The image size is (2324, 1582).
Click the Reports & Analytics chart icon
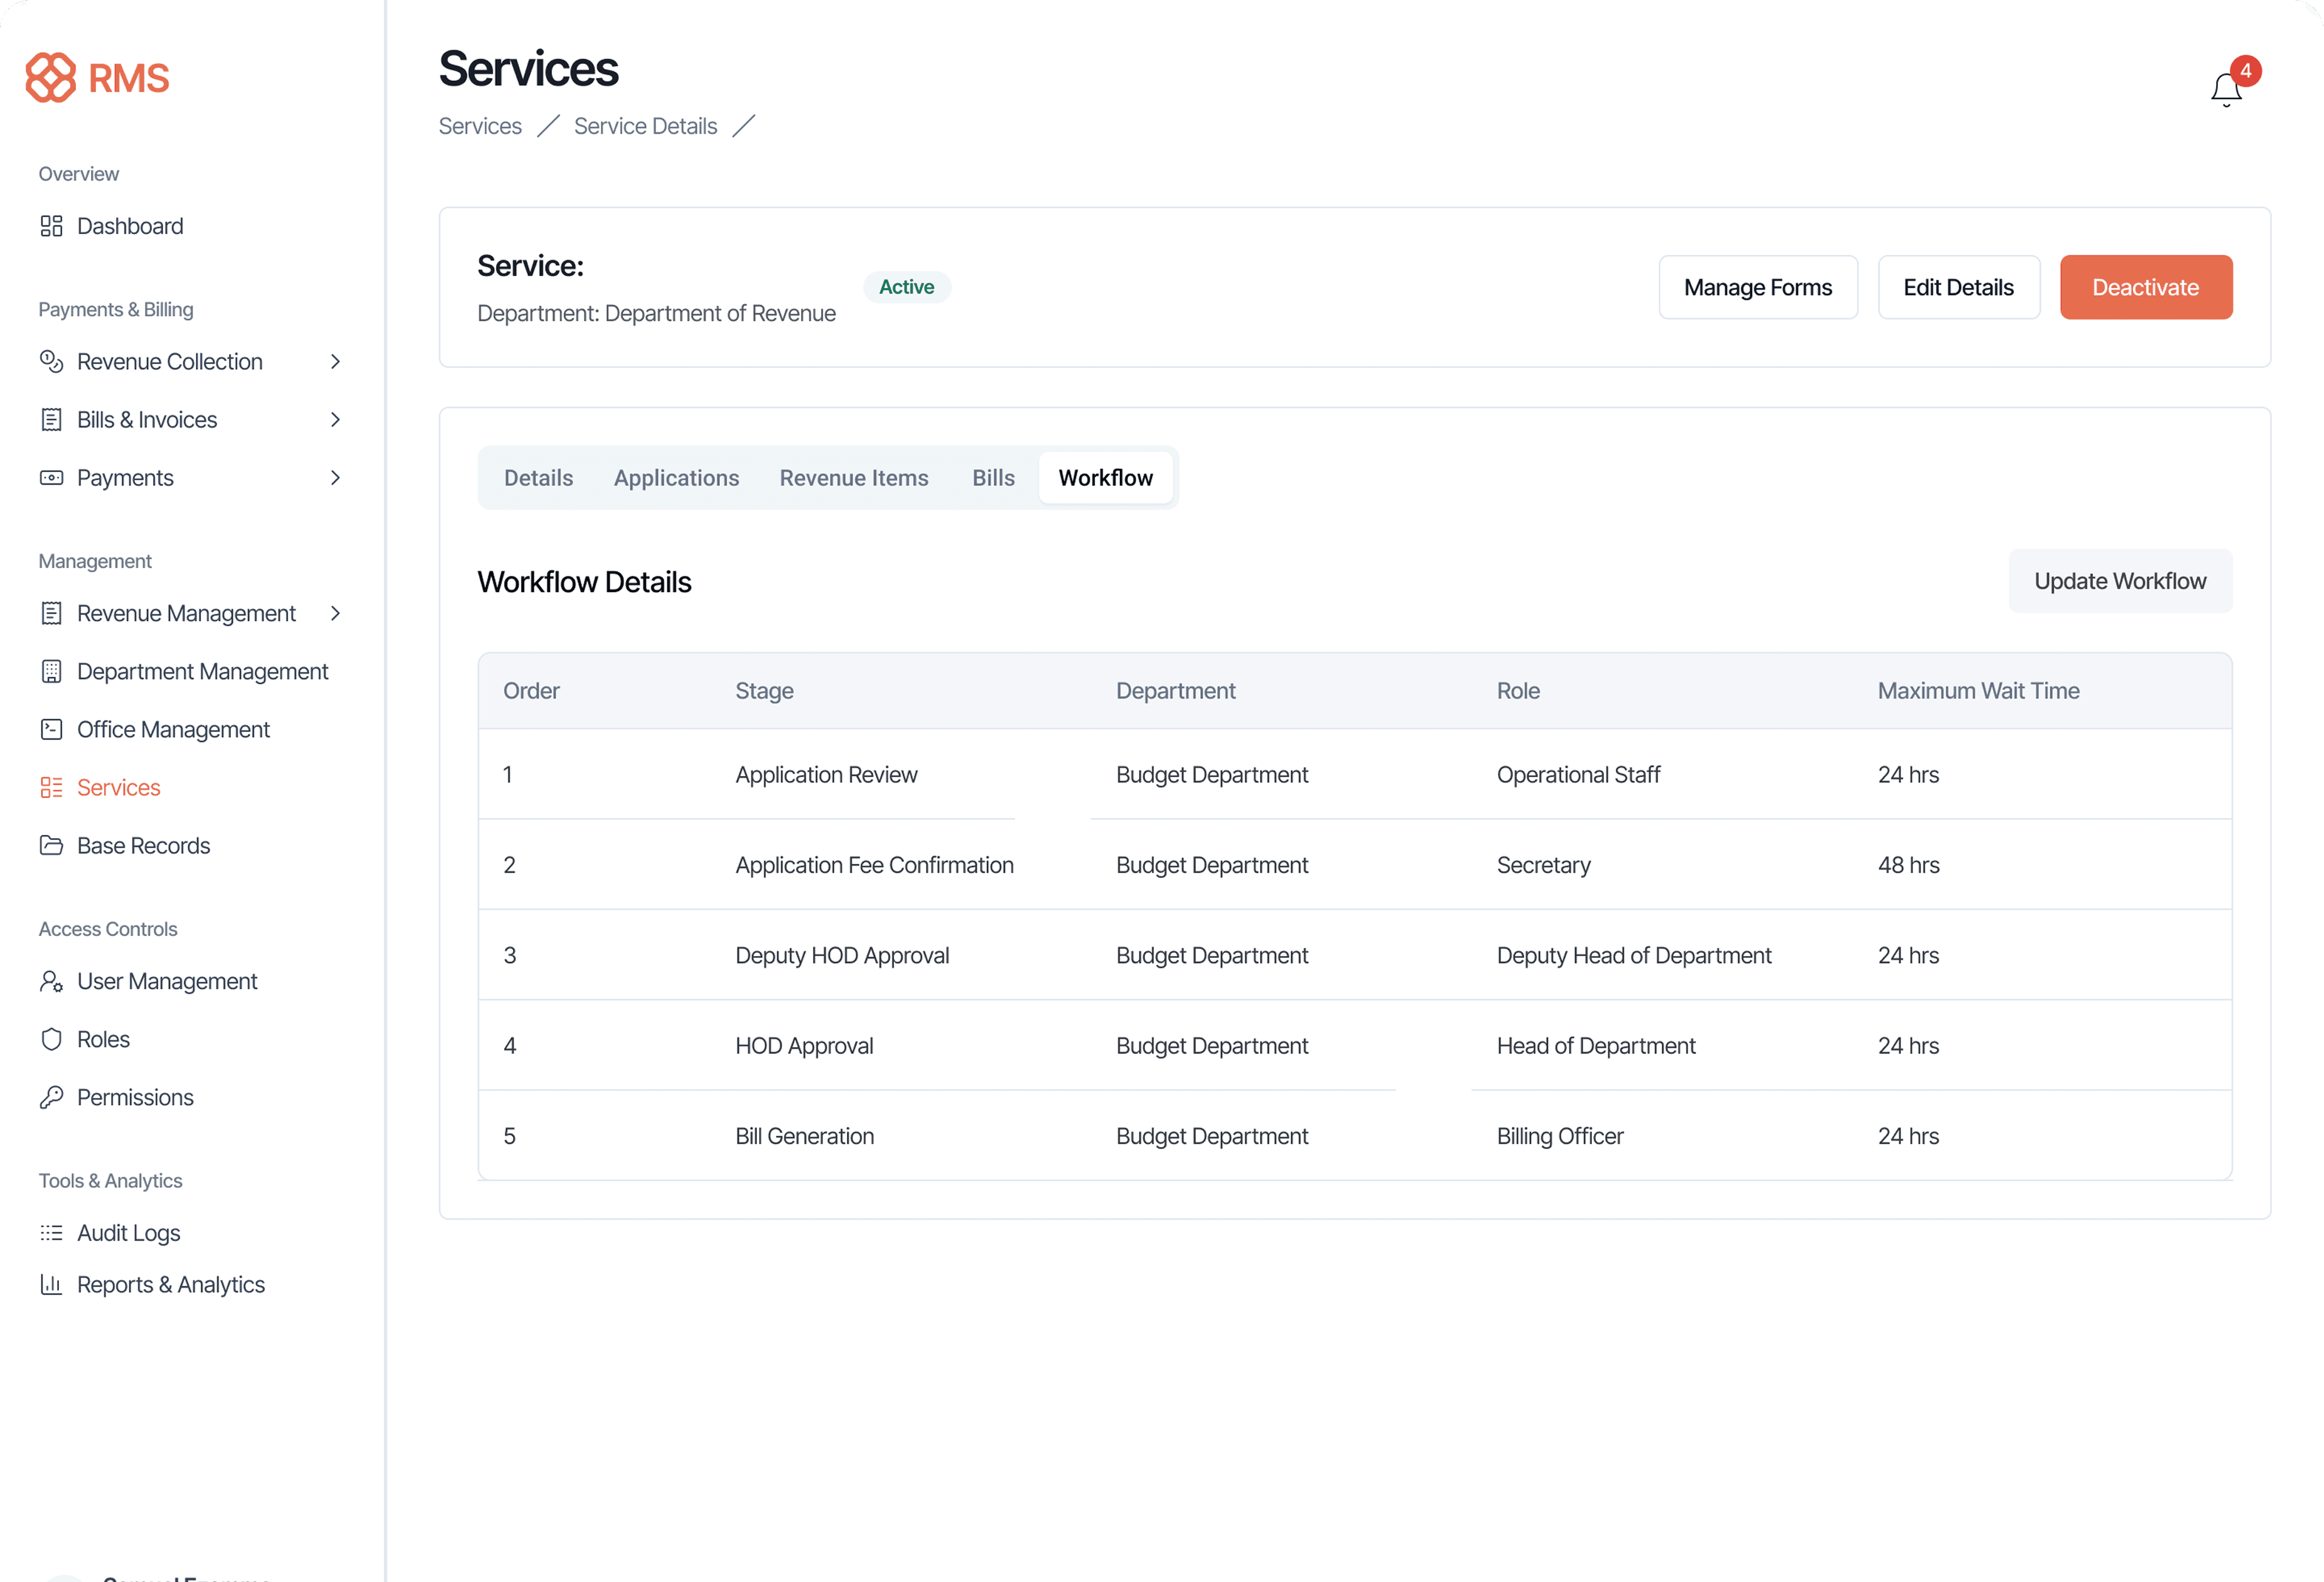[x=51, y=1285]
